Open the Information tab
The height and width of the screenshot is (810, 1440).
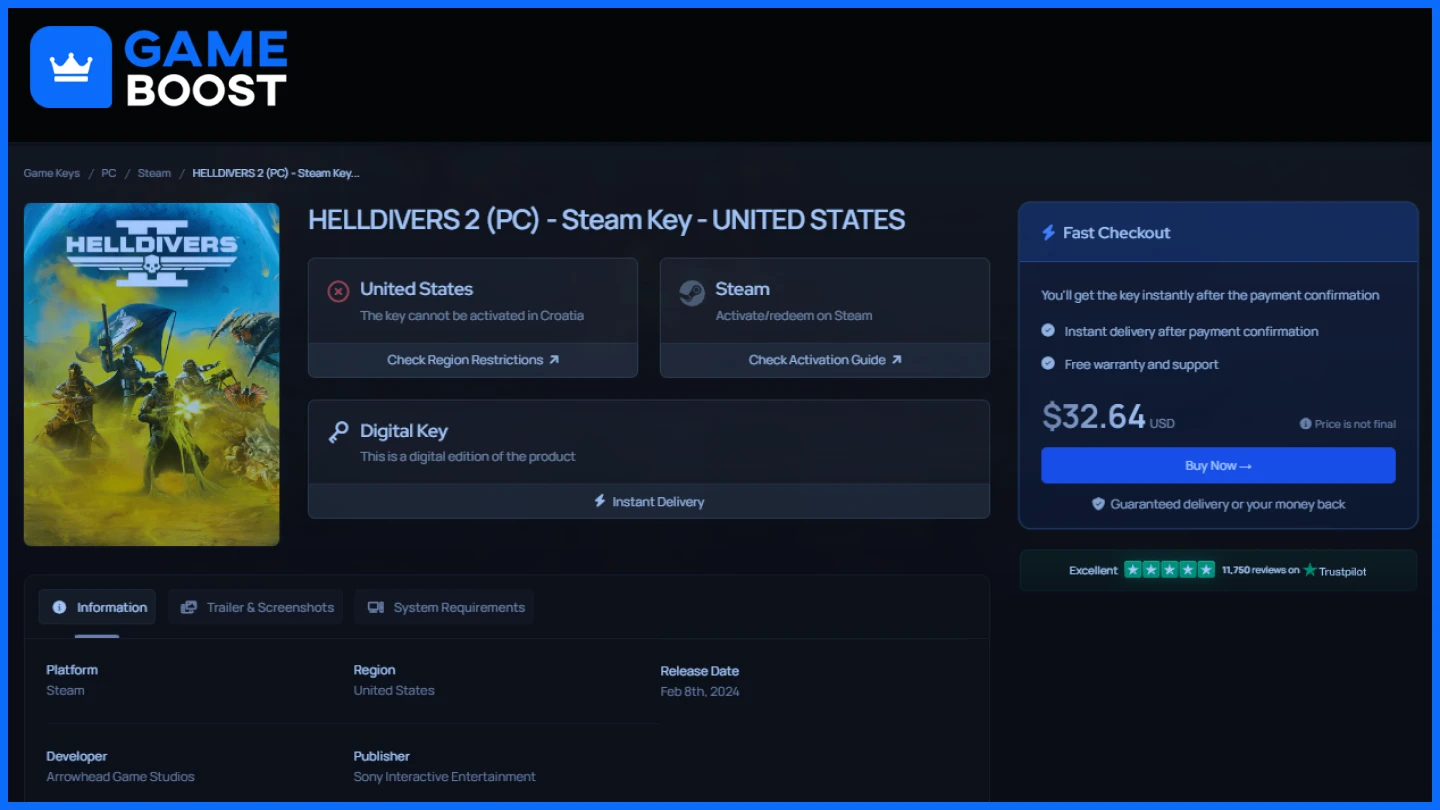coord(97,607)
